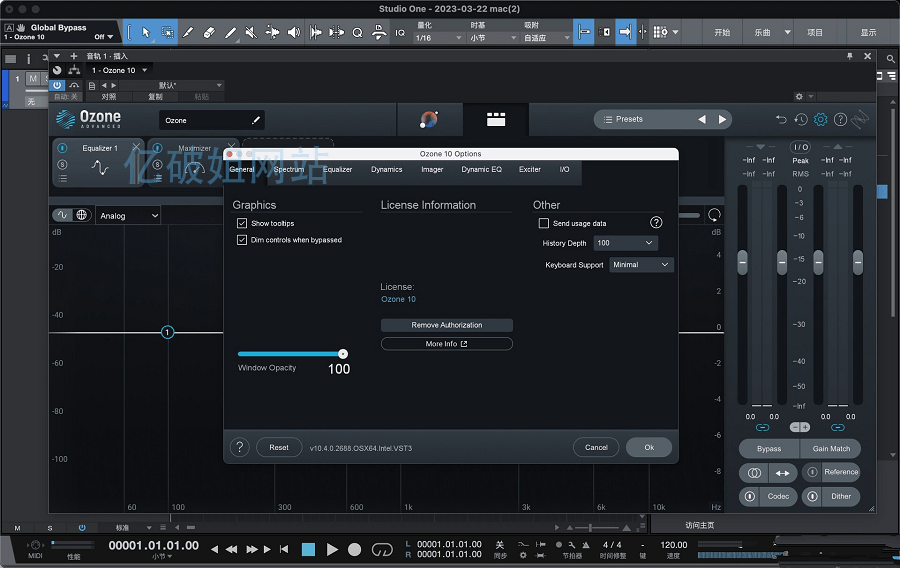Switch to the Equalizer options tab
Viewport: 900px width, 568px height.
click(x=338, y=169)
